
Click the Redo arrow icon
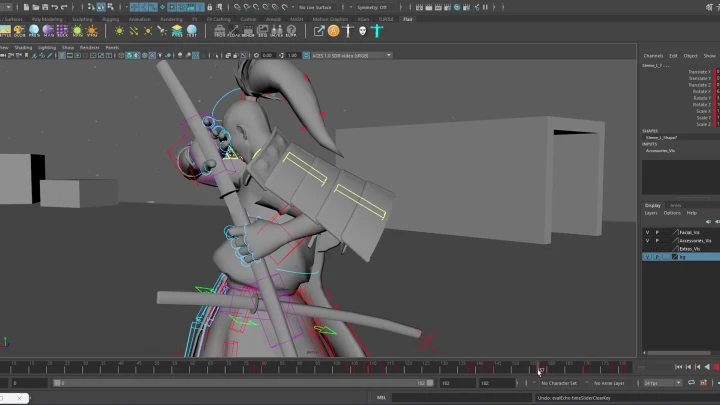tap(64, 7)
